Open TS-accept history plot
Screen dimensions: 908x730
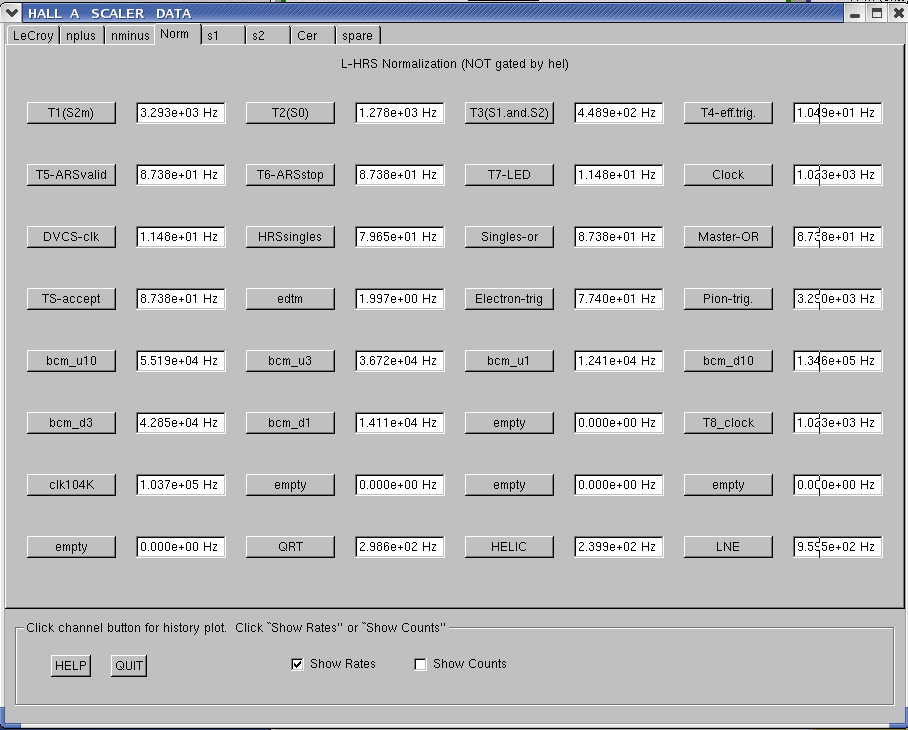point(71,299)
